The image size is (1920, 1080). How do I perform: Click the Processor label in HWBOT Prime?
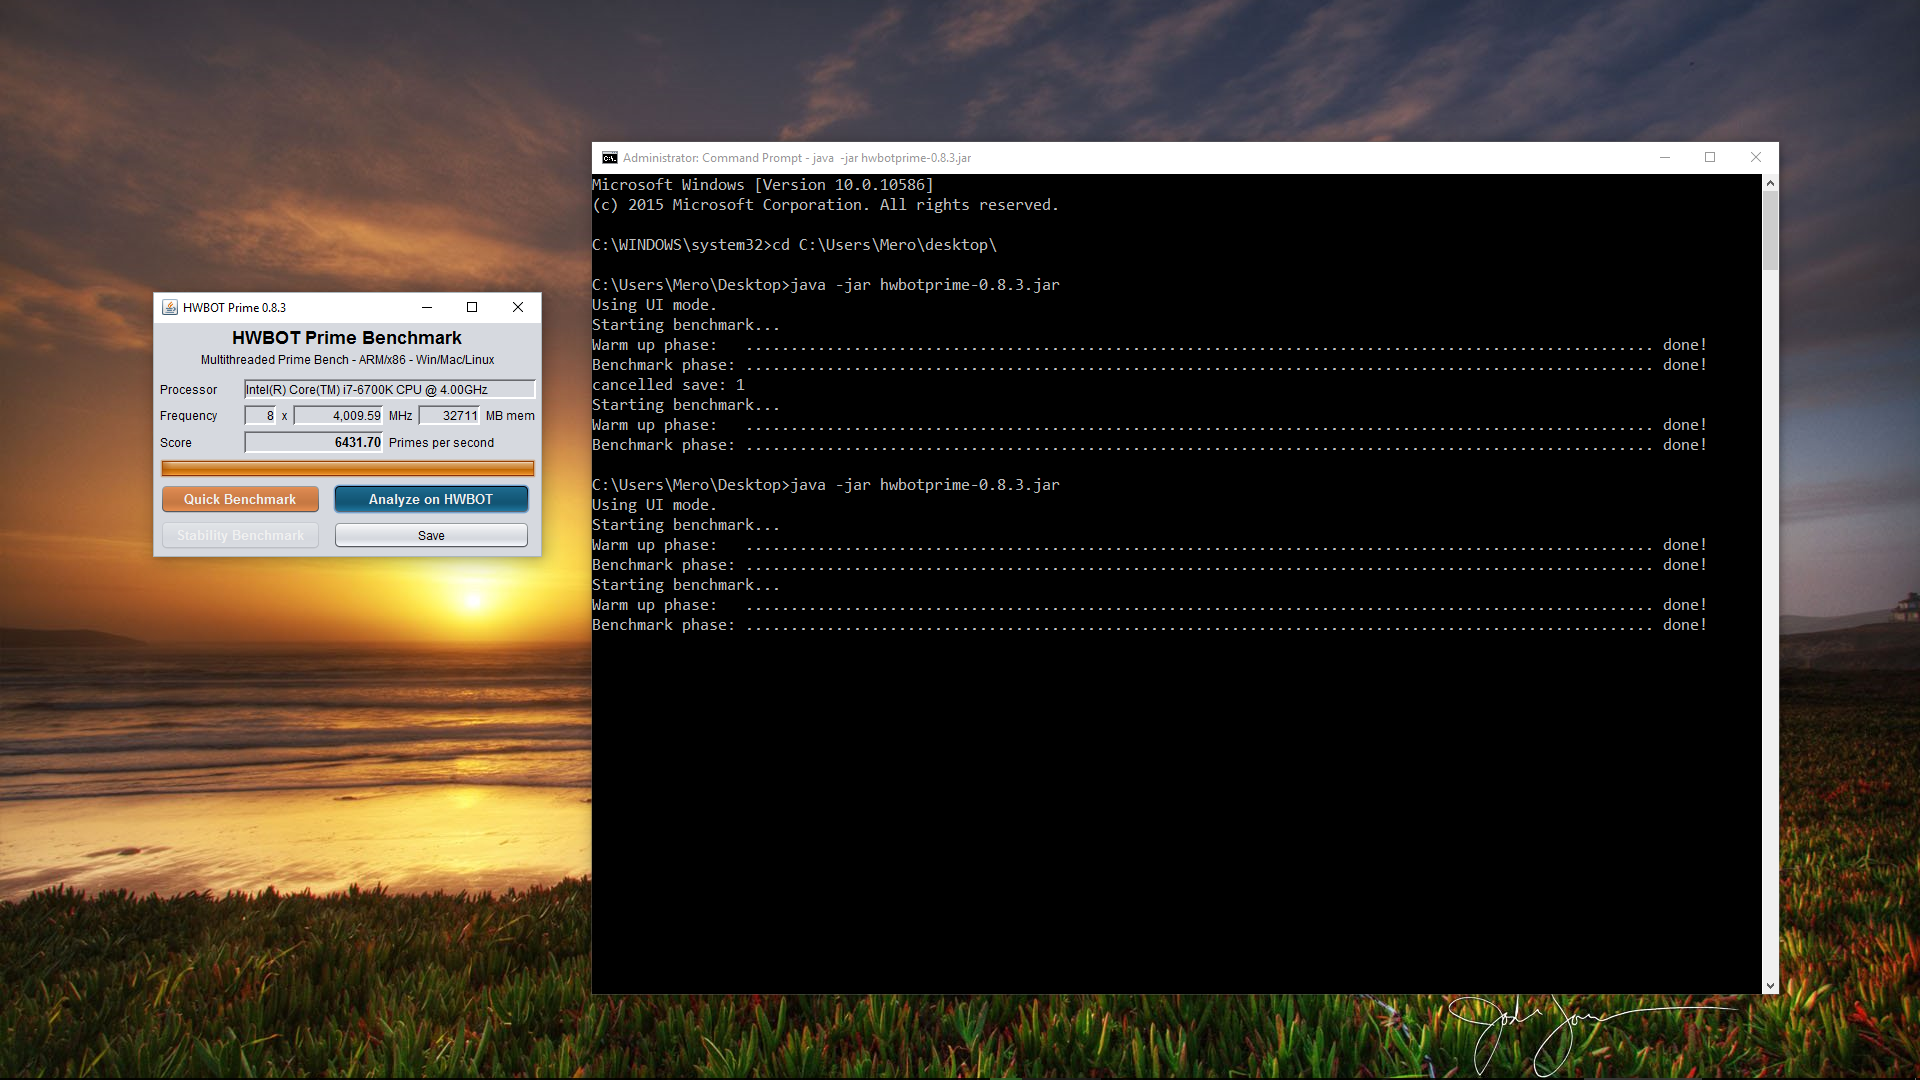tap(188, 390)
